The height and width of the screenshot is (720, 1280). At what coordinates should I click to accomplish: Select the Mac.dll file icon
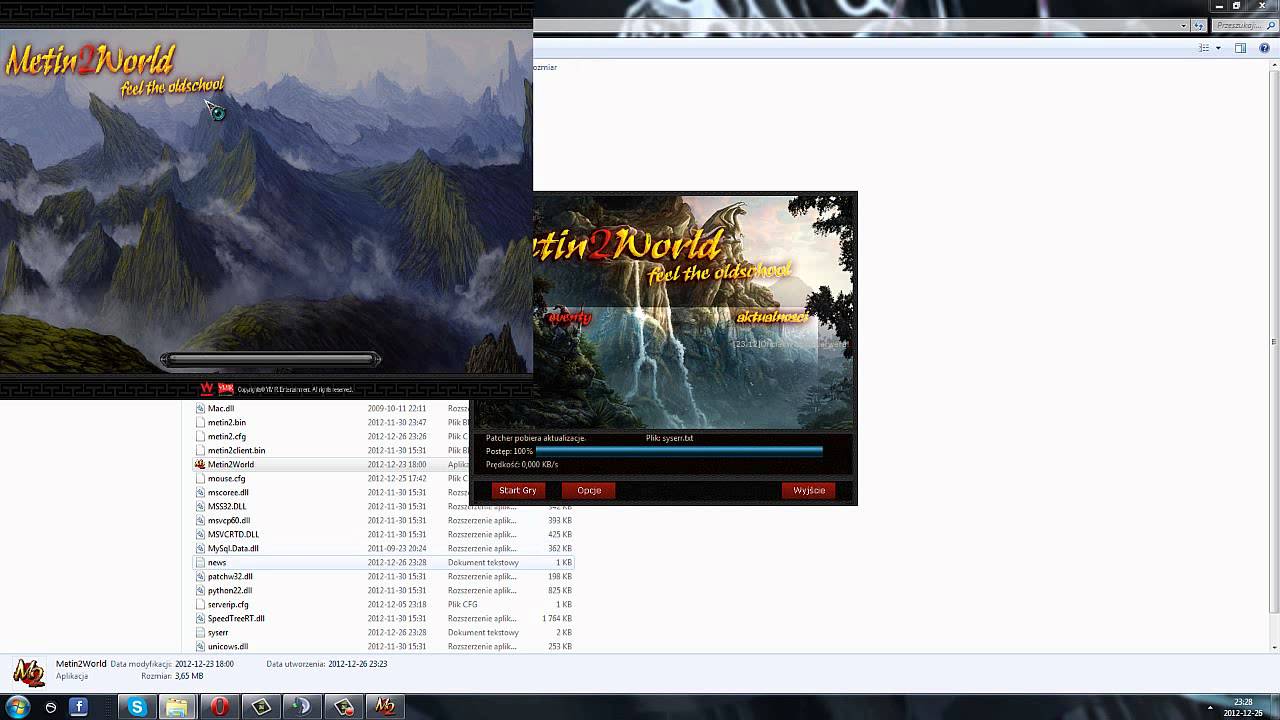(200, 408)
